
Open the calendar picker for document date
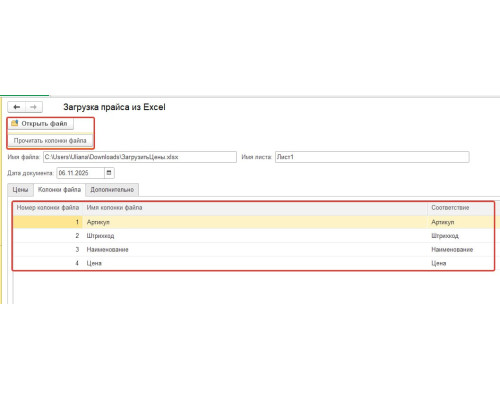tap(109, 173)
